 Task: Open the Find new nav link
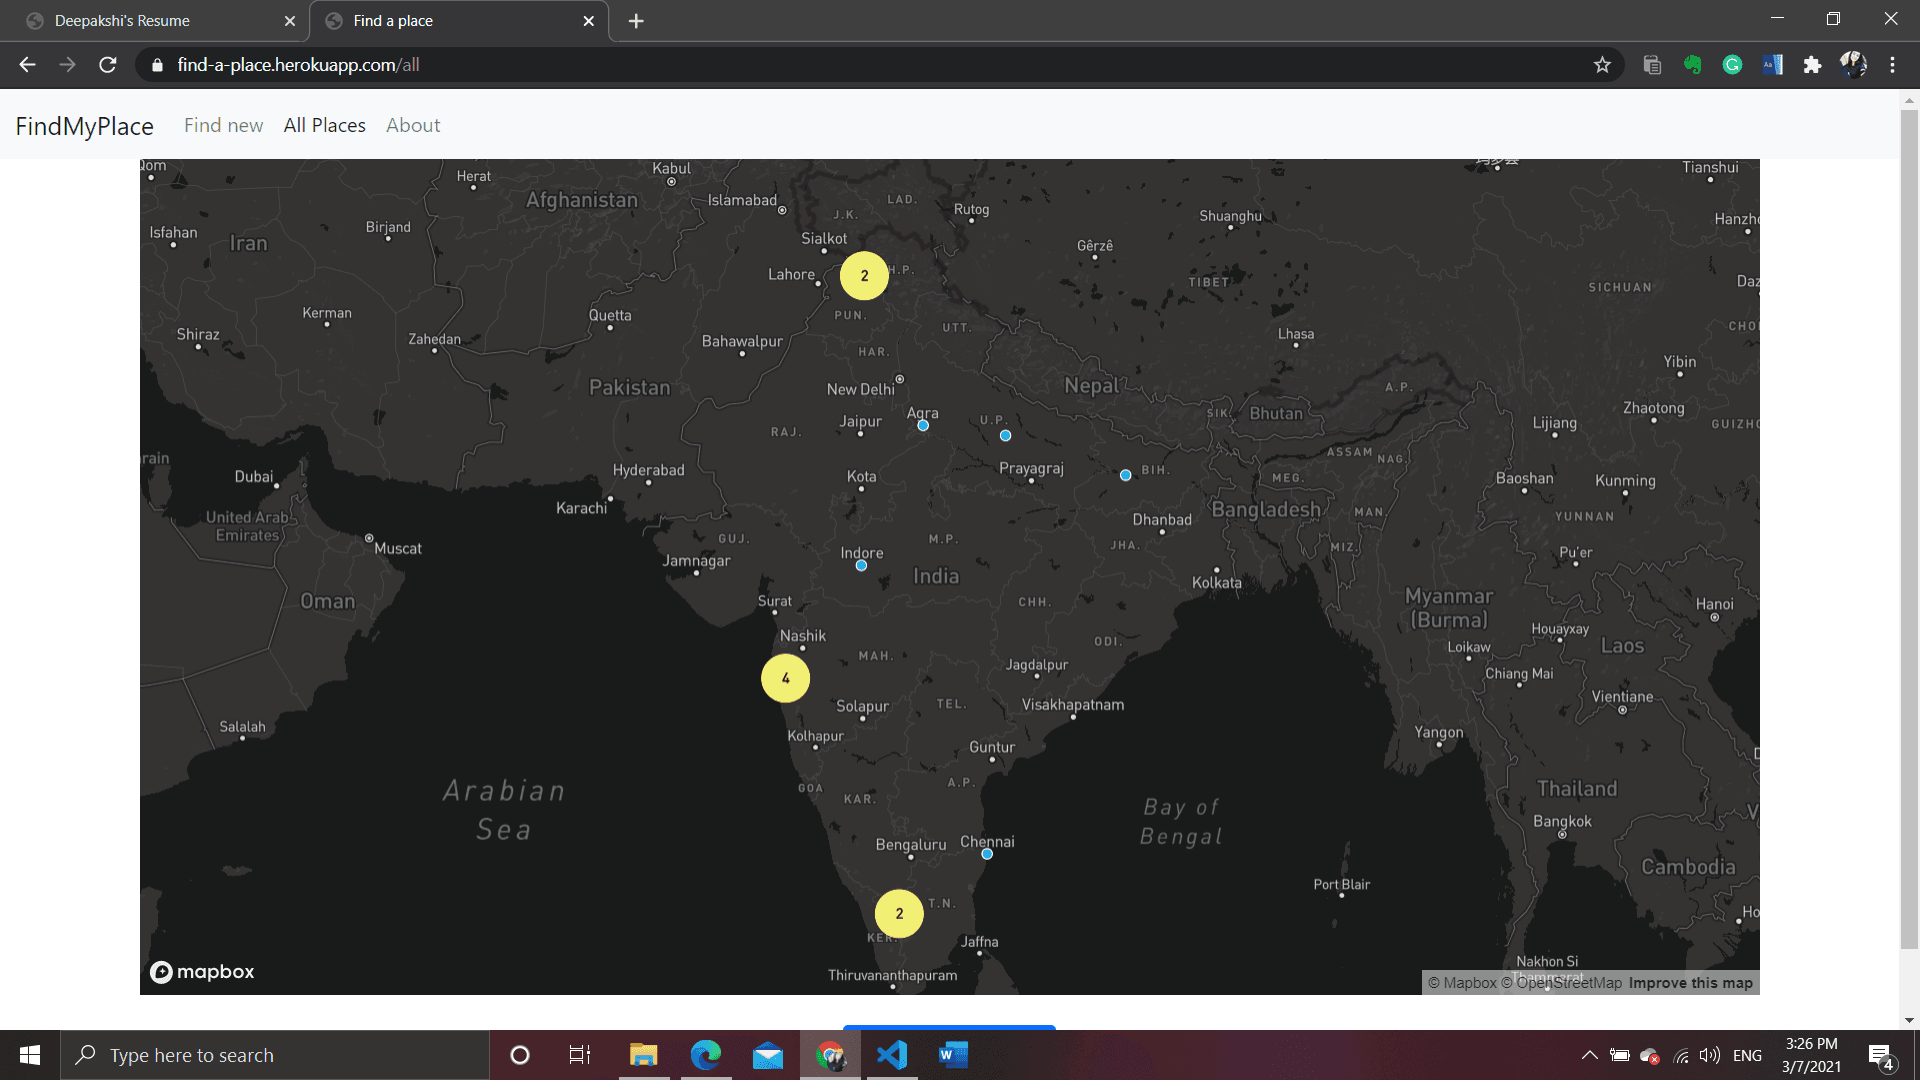(223, 125)
